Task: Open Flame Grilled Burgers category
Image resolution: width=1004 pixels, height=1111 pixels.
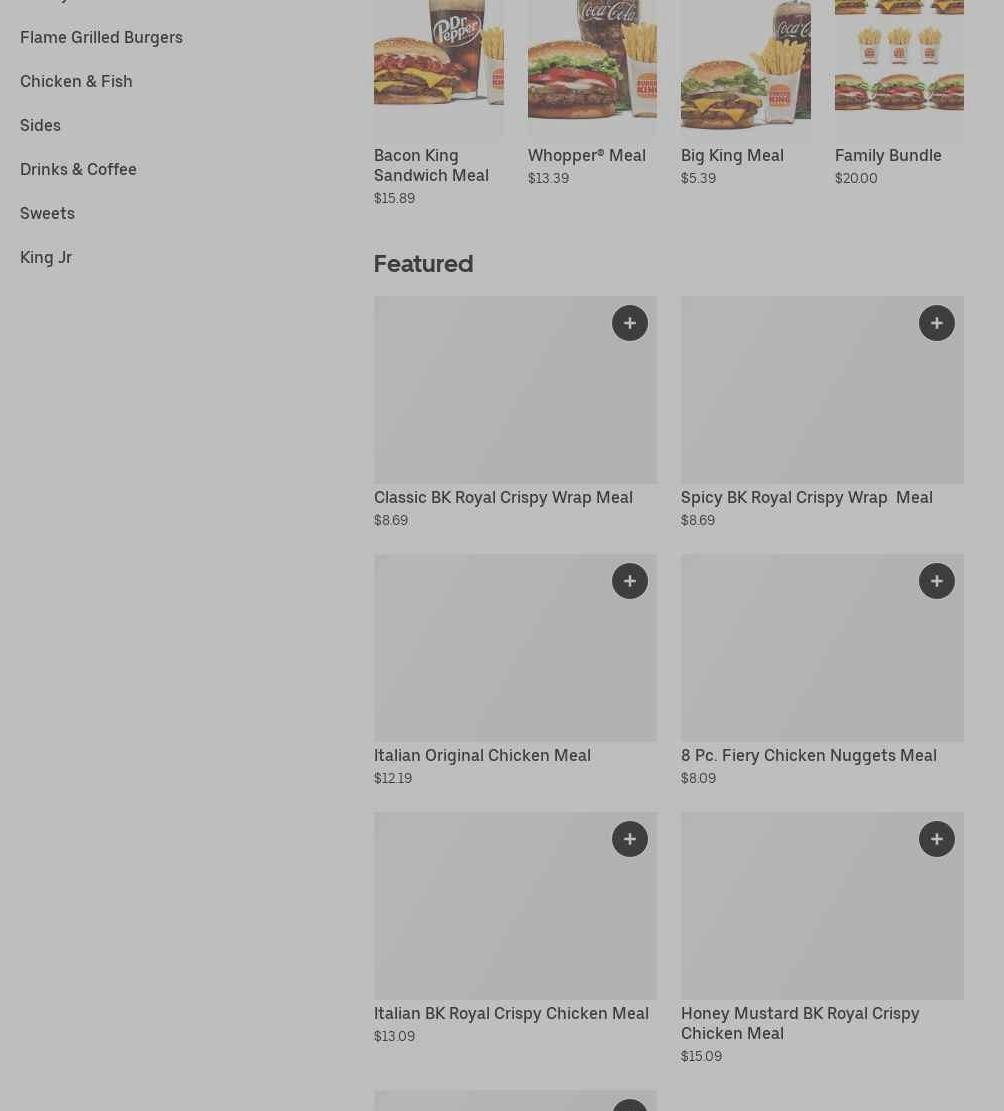Action: coord(101,38)
